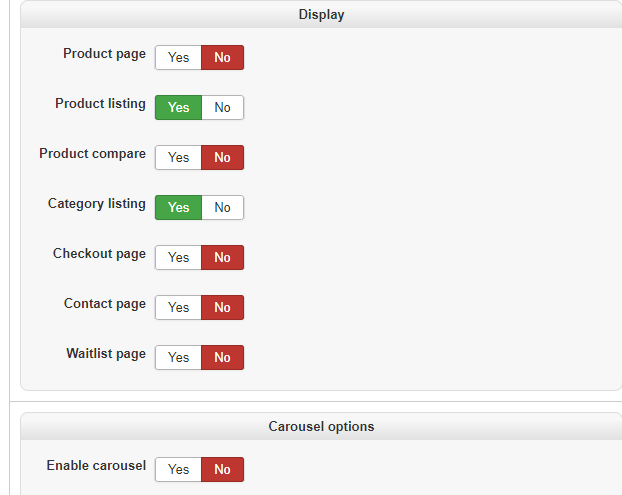Select No for Waitlist page

tap(222, 358)
